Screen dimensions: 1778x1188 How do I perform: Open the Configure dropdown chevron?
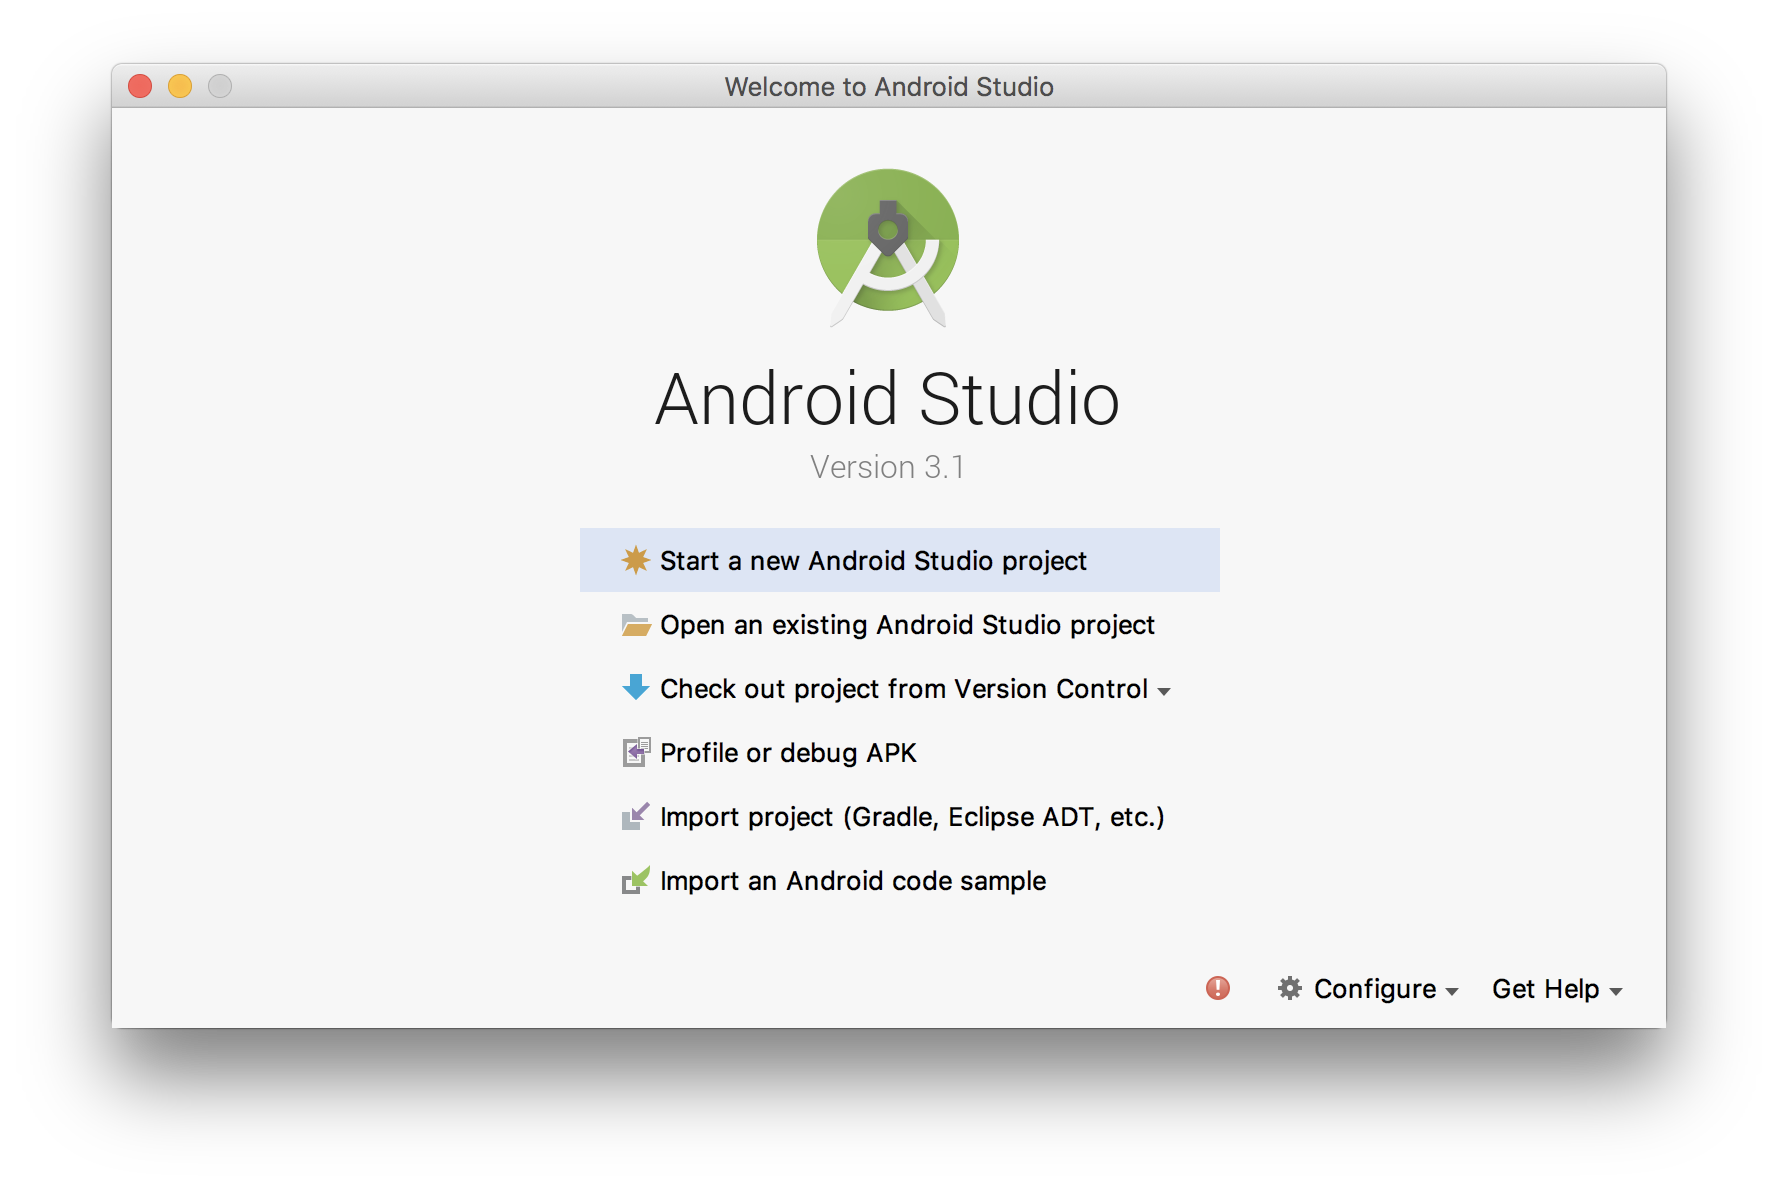coord(1451,992)
